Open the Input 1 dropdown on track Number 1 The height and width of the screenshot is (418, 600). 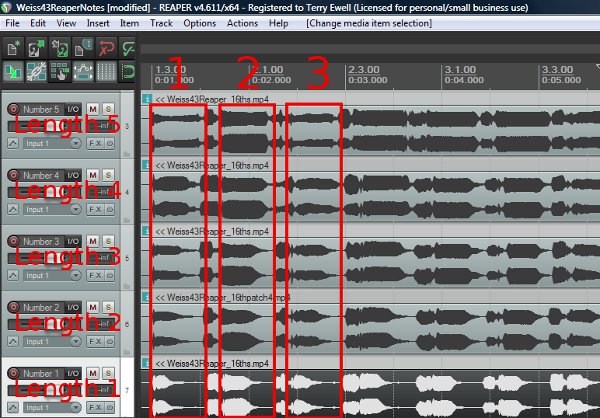click(x=52, y=407)
